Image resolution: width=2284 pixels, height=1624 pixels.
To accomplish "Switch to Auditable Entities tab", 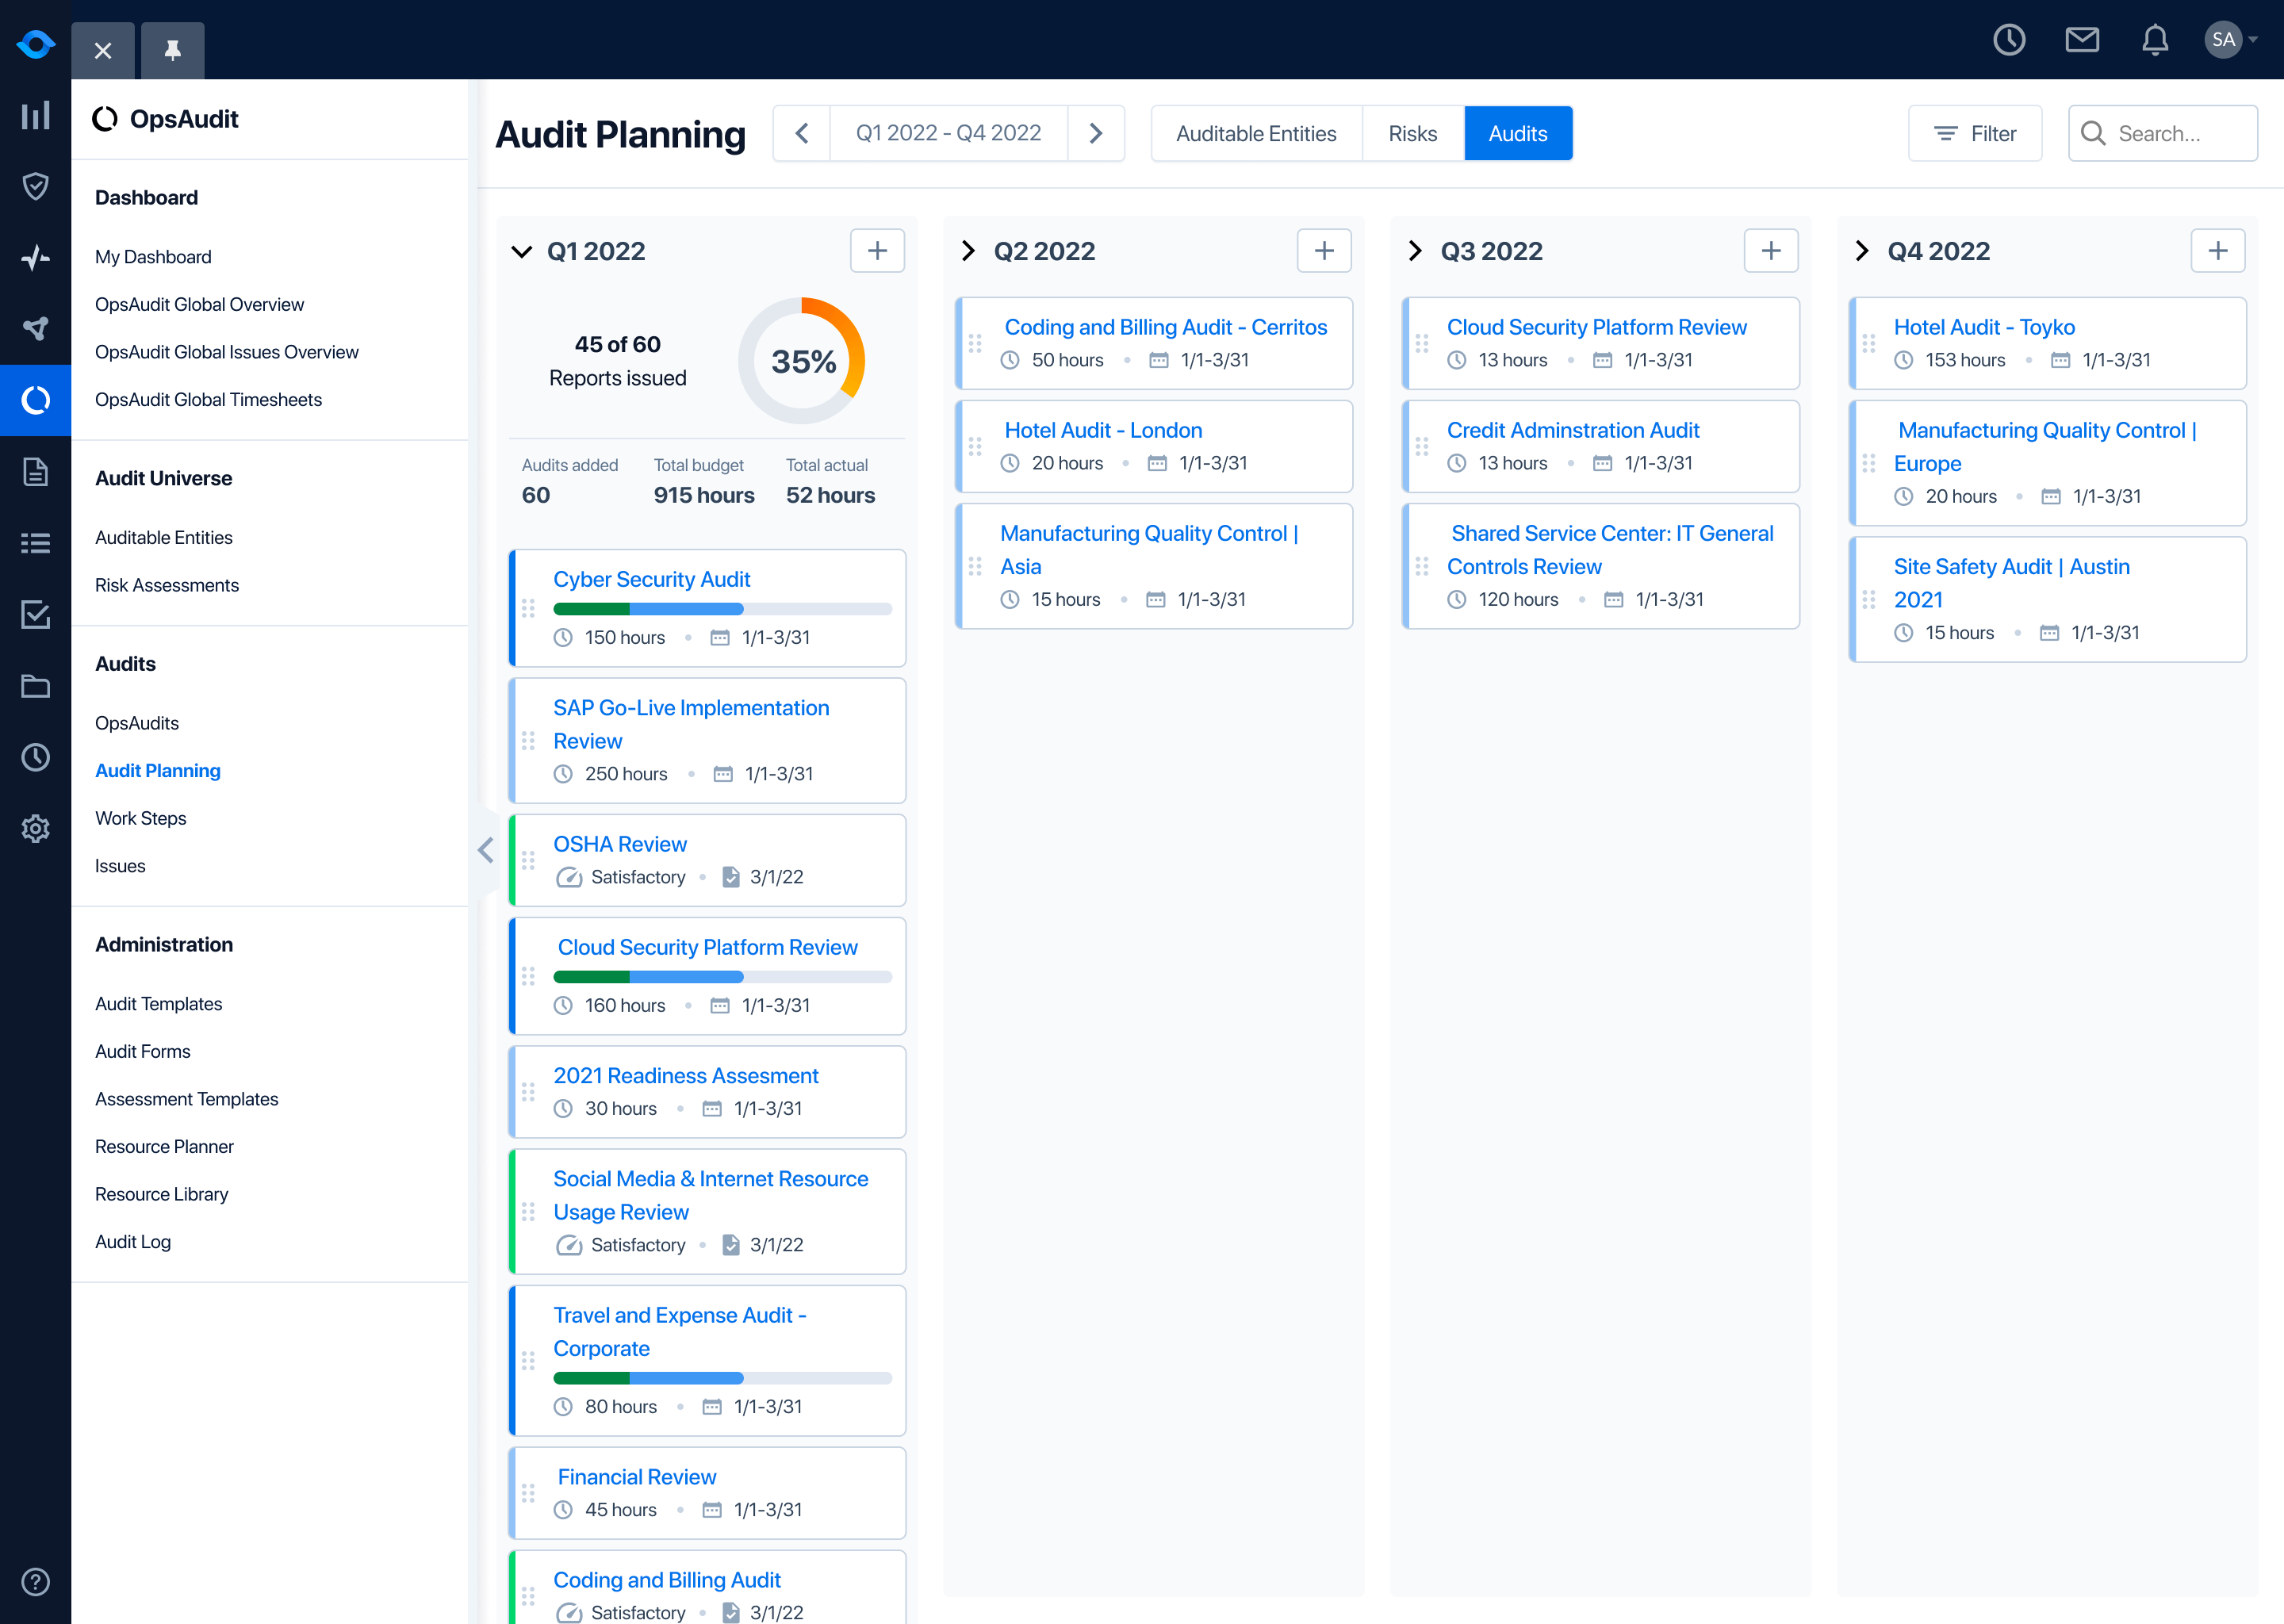I will click(x=1255, y=133).
